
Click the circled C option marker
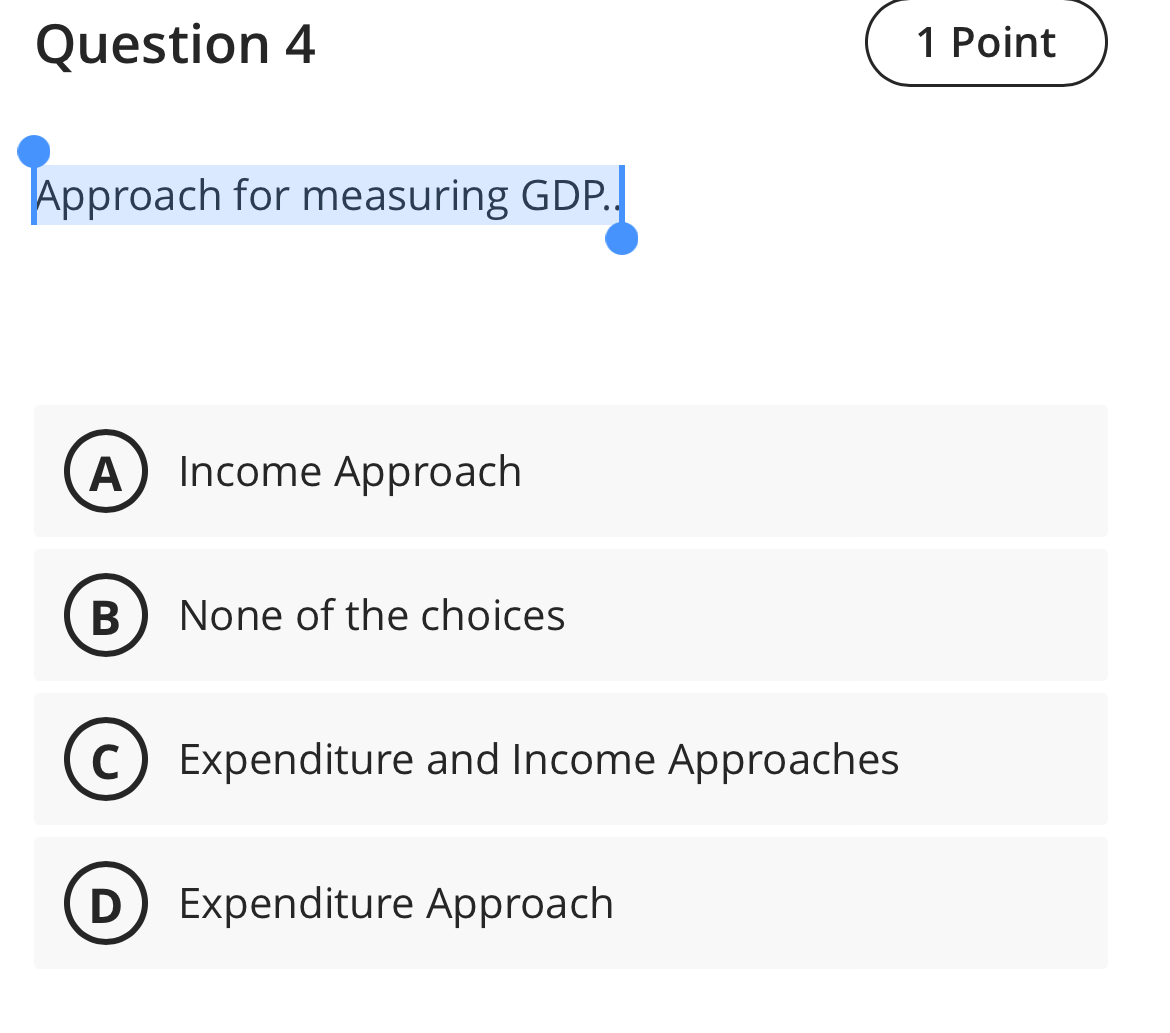click(106, 759)
